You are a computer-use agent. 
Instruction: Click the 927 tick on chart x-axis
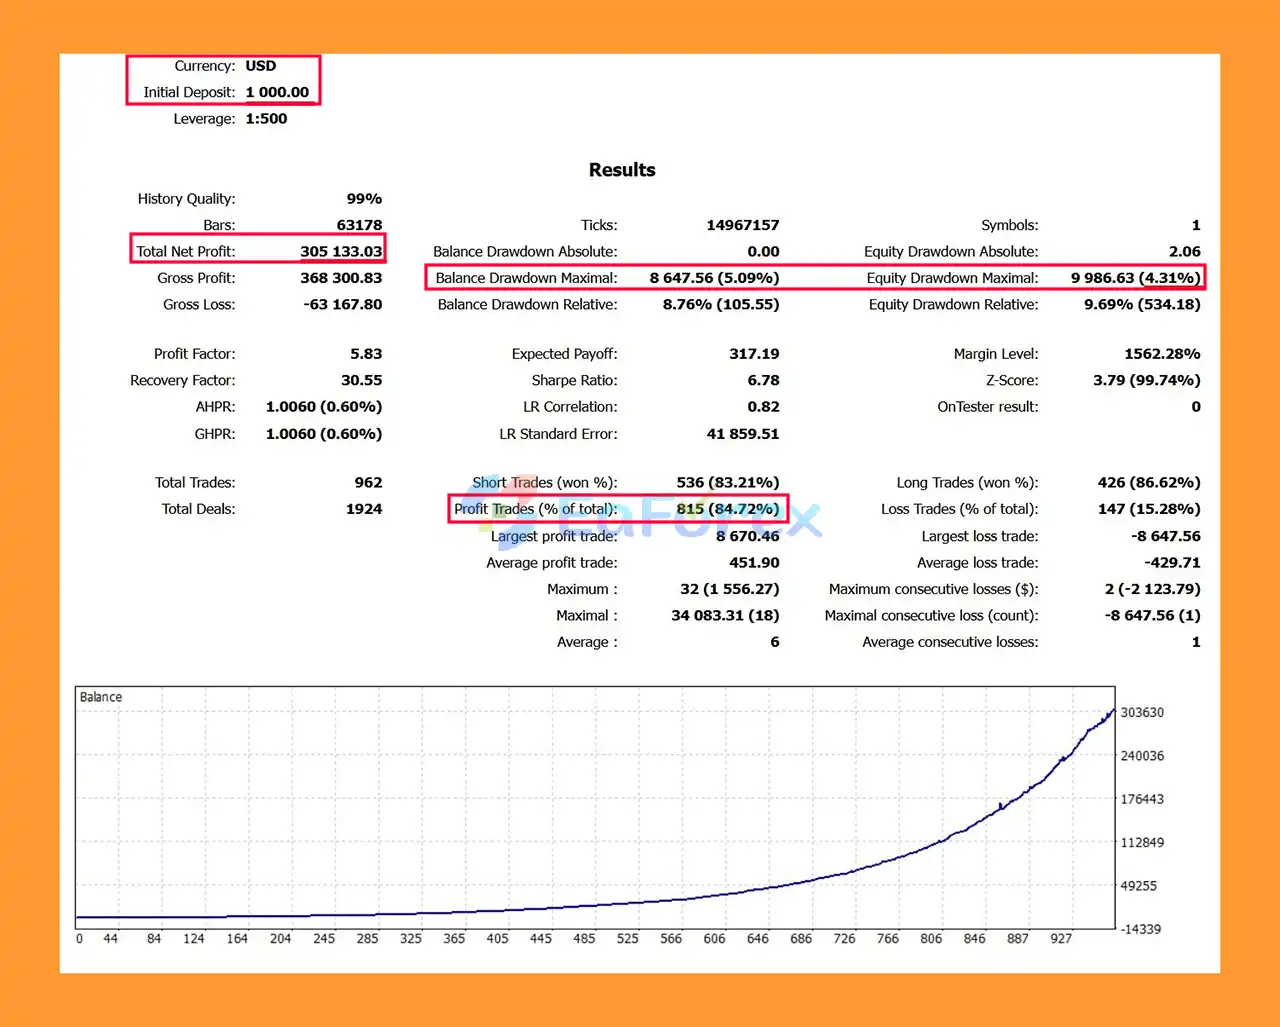[1061, 939]
